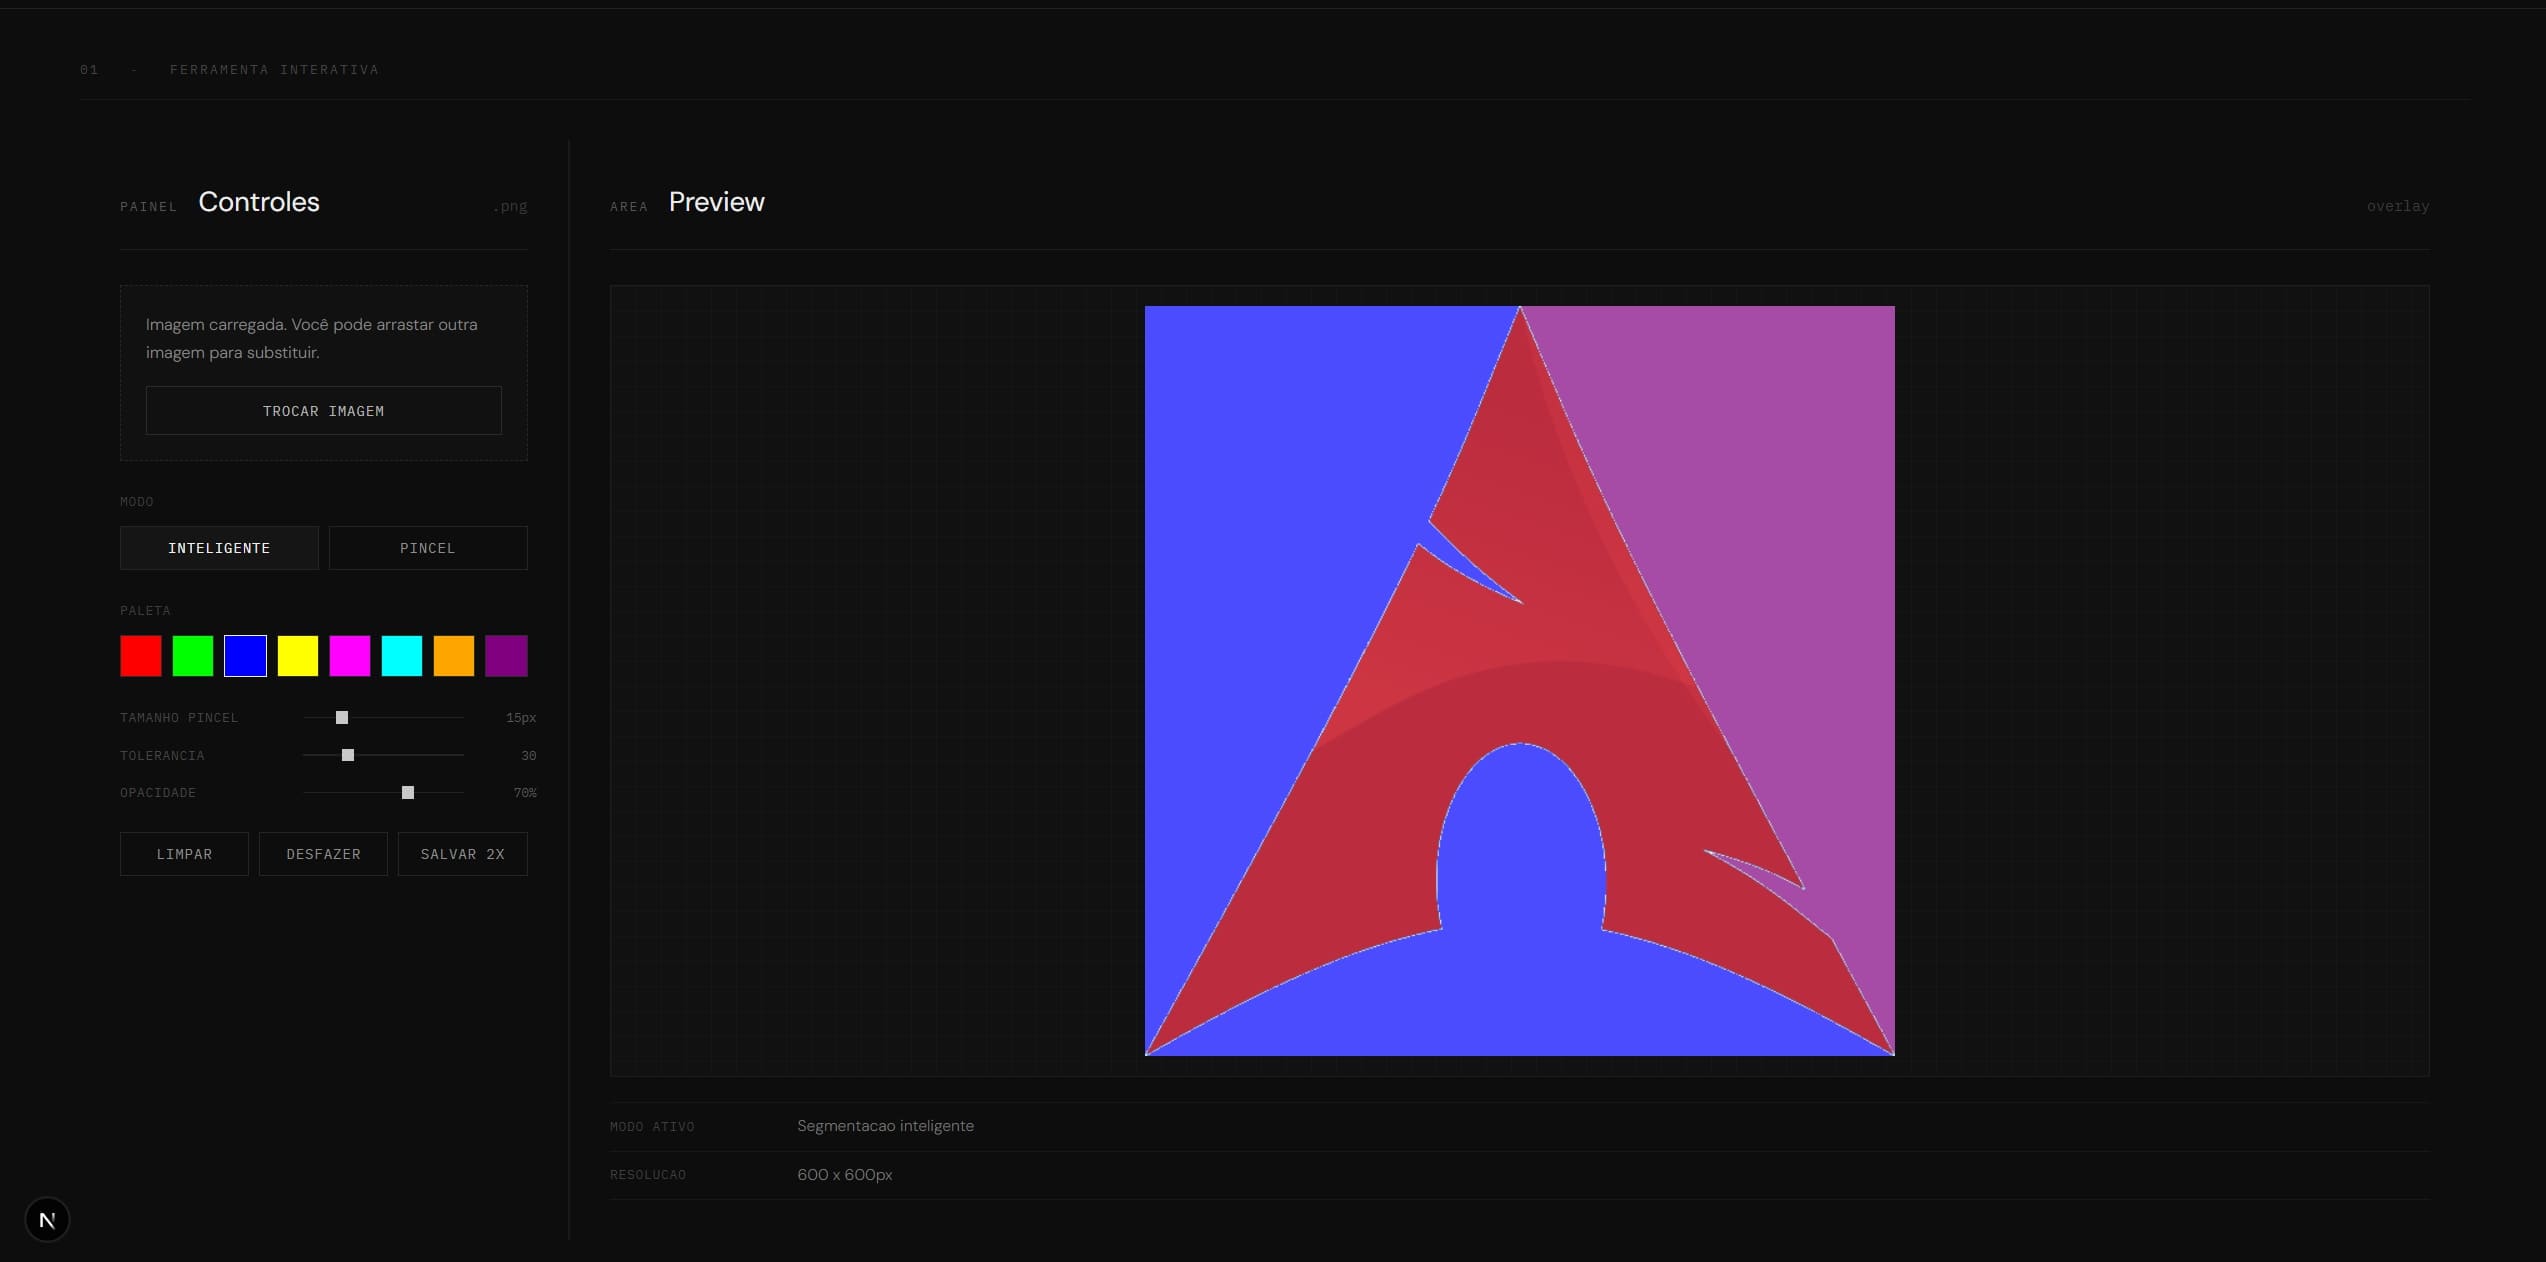Click the 'RESOLUCAO' label
This screenshot has width=2546, height=1262.
[x=648, y=1175]
